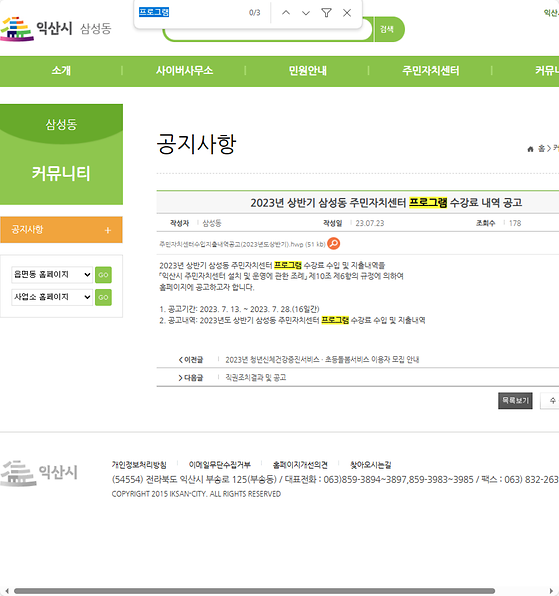Click the home icon in breadcrumb
The image size is (559, 596).
(530, 149)
